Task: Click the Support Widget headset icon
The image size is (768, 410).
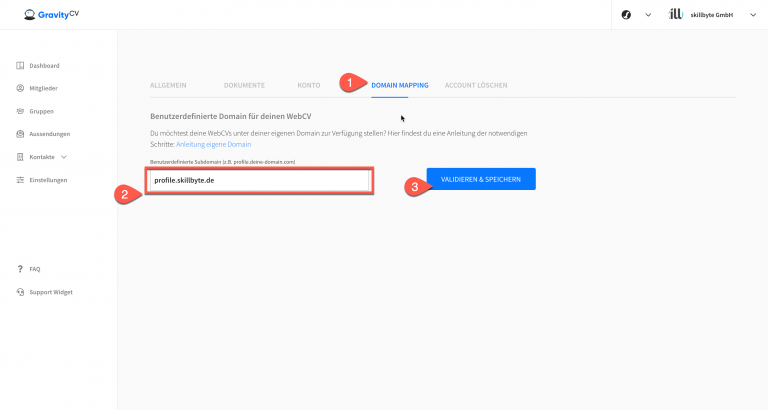Action: tap(20, 292)
